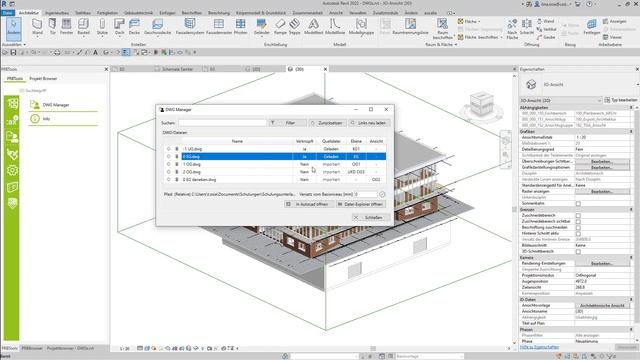Open the 3D-Ansicht type selector dropdown
Viewport: 640px width, 360px height.
(x=560, y=100)
